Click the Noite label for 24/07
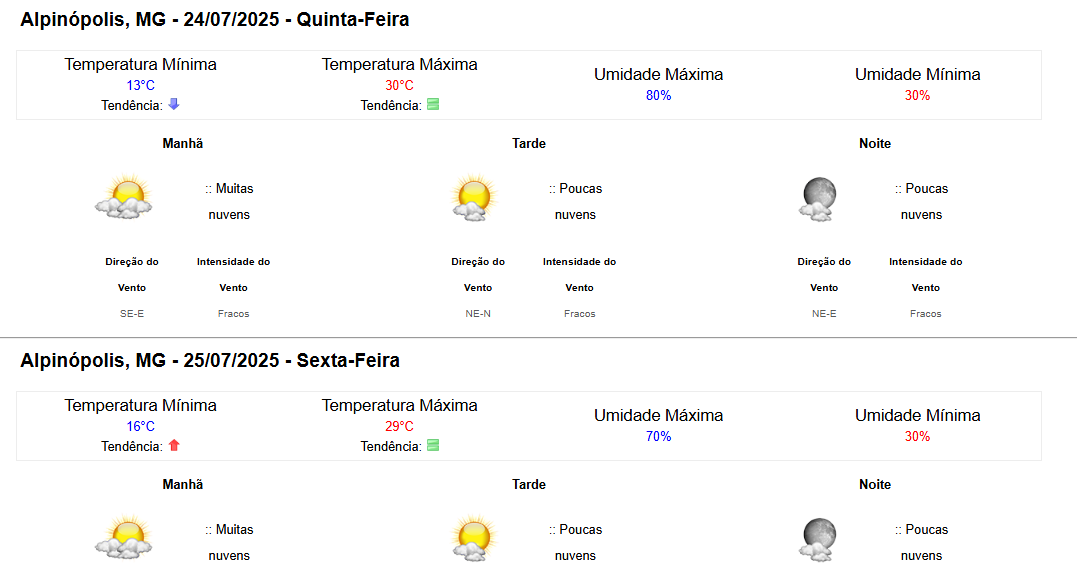The height and width of the screenshot is (566, 1077). [874, 144]
